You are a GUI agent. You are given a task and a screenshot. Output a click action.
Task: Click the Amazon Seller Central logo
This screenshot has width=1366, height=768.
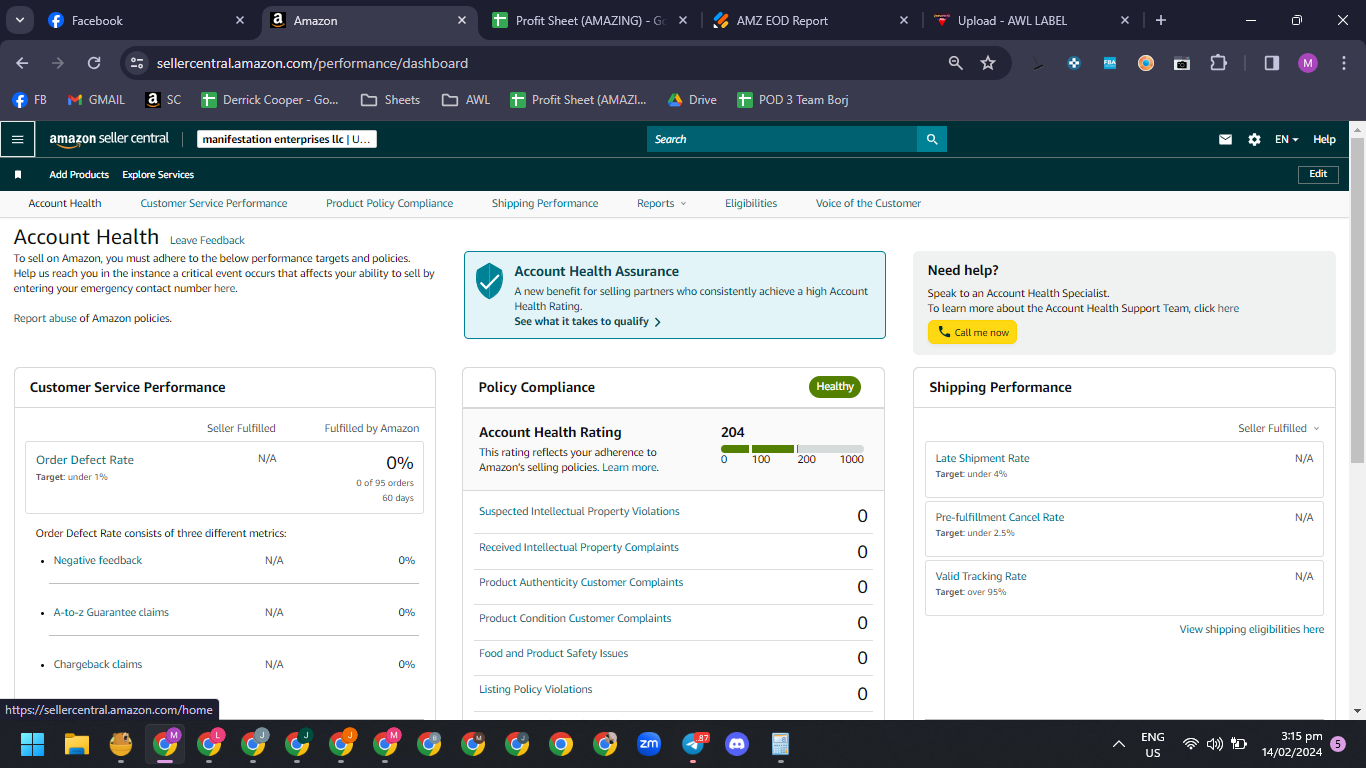coord(109,140)
